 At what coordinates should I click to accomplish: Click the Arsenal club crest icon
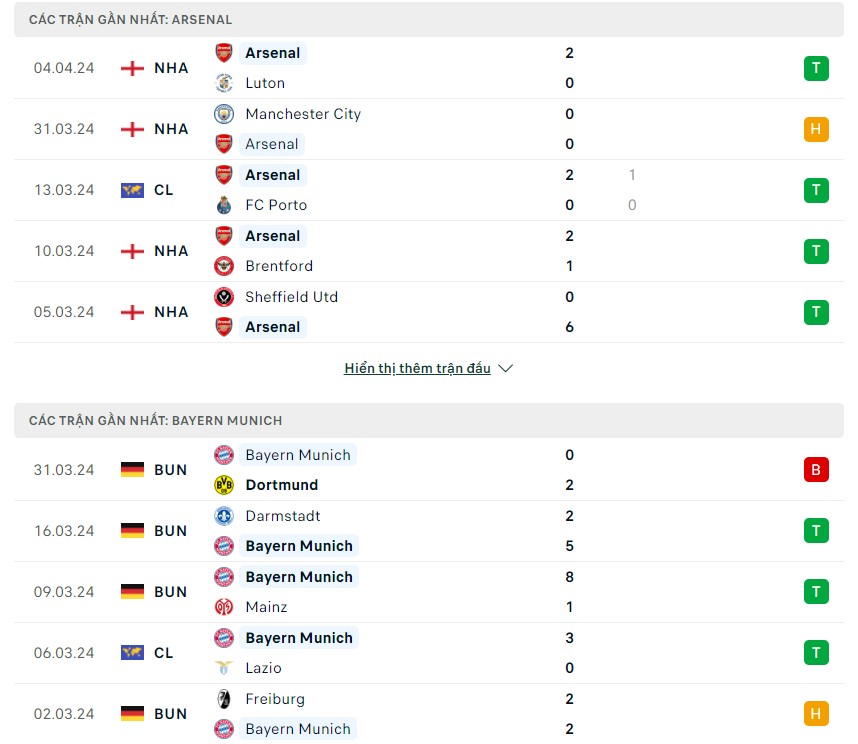coord(223,53)
